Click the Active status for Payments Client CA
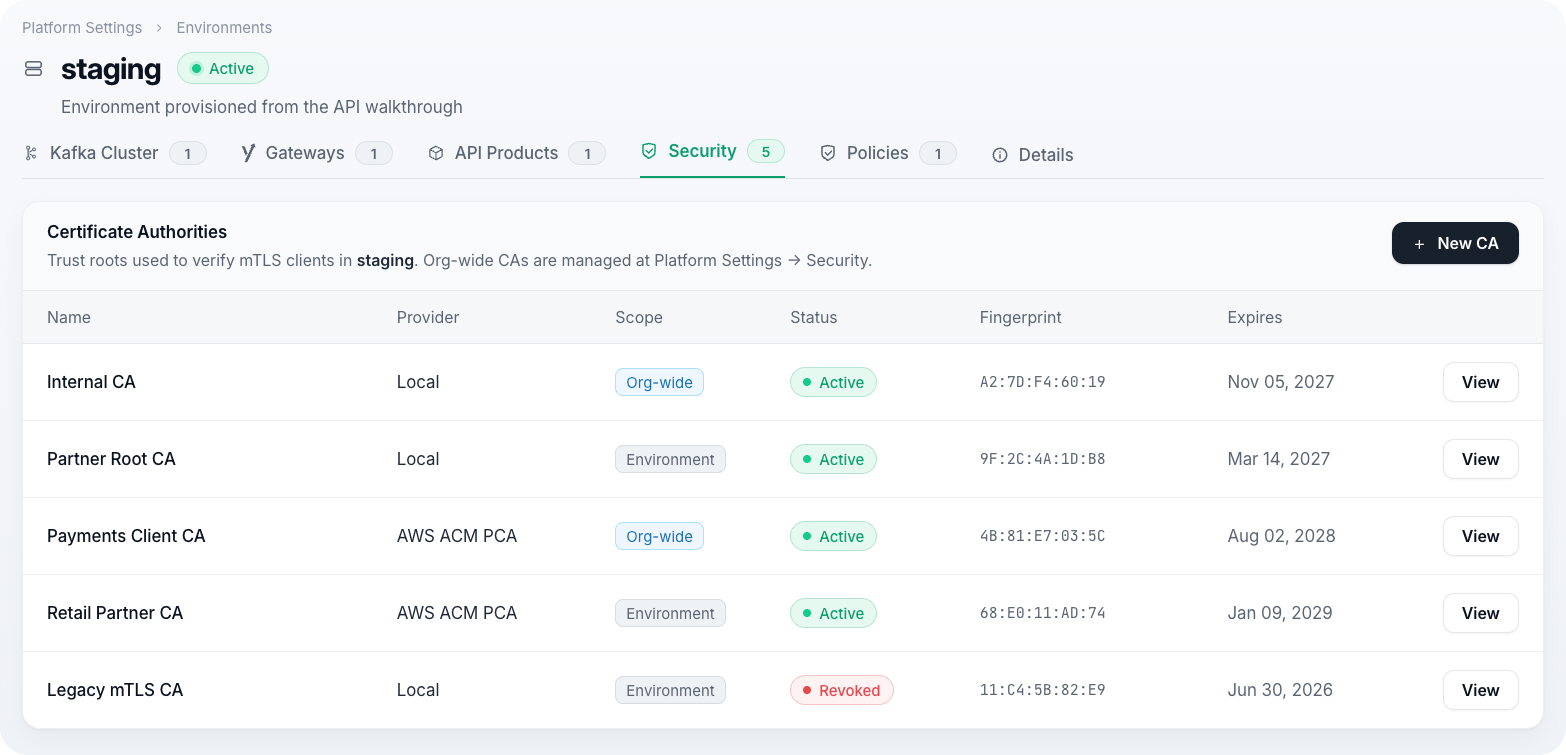Viewport: 1566px width, 755px height. (833, 536)
